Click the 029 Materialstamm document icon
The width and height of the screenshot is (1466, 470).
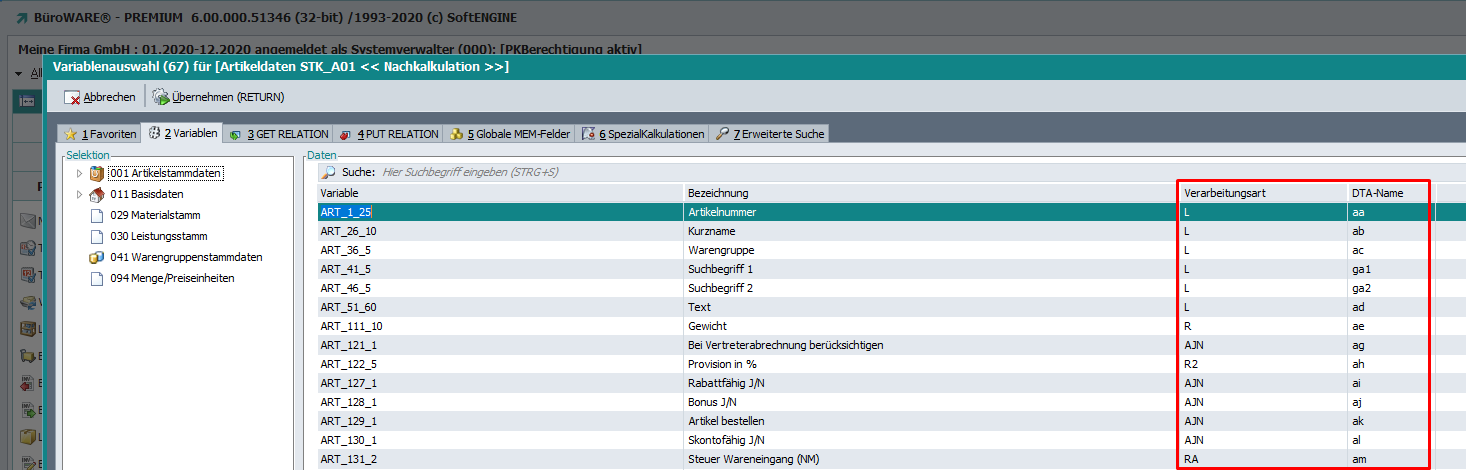pos(97,215)
